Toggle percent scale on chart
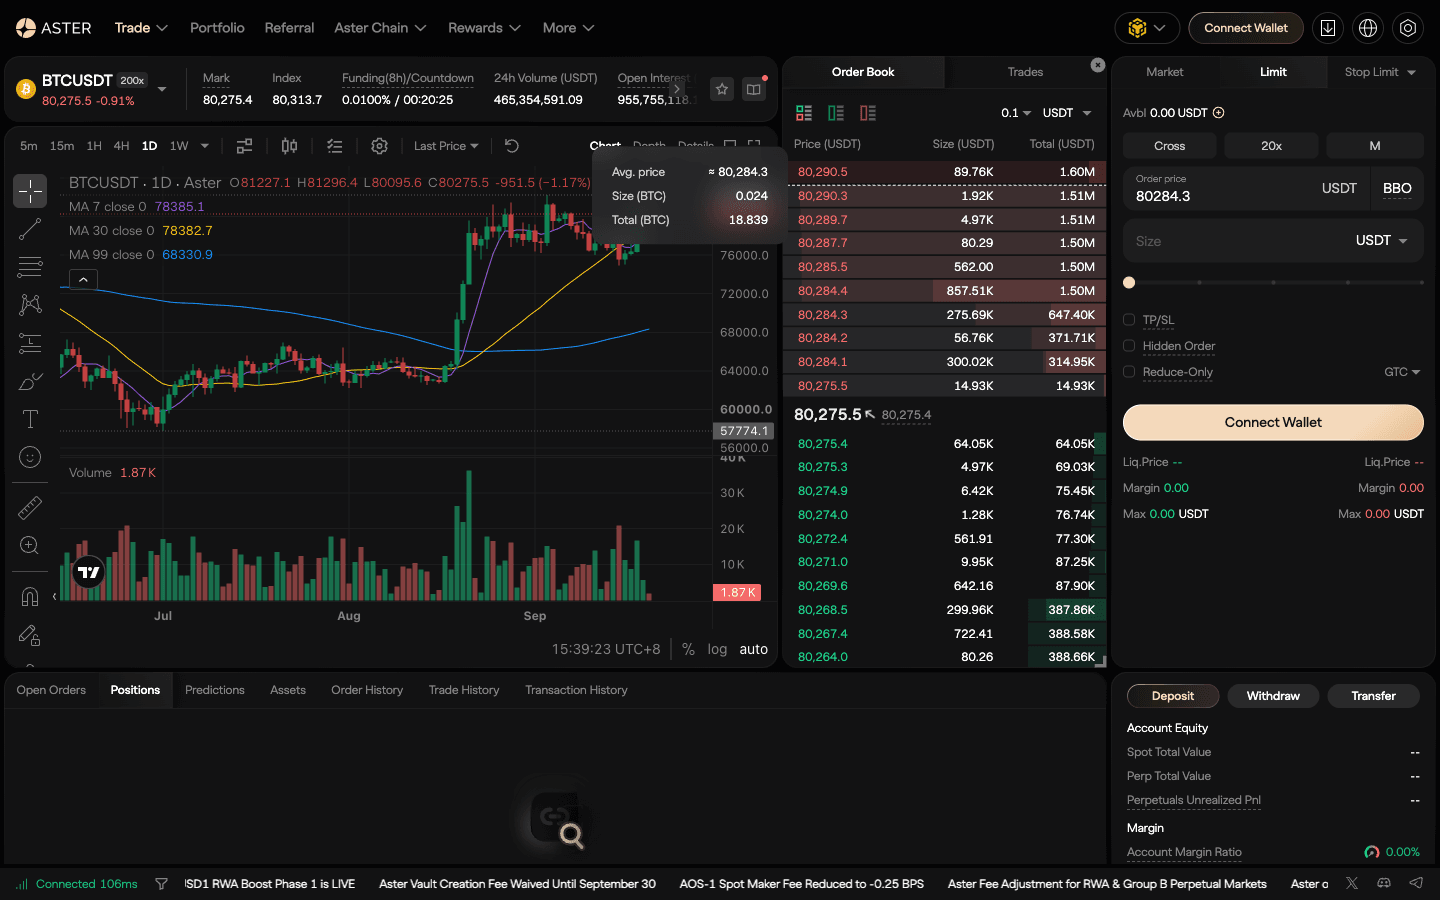This screenshot has width=1440, height=900. 688,649
